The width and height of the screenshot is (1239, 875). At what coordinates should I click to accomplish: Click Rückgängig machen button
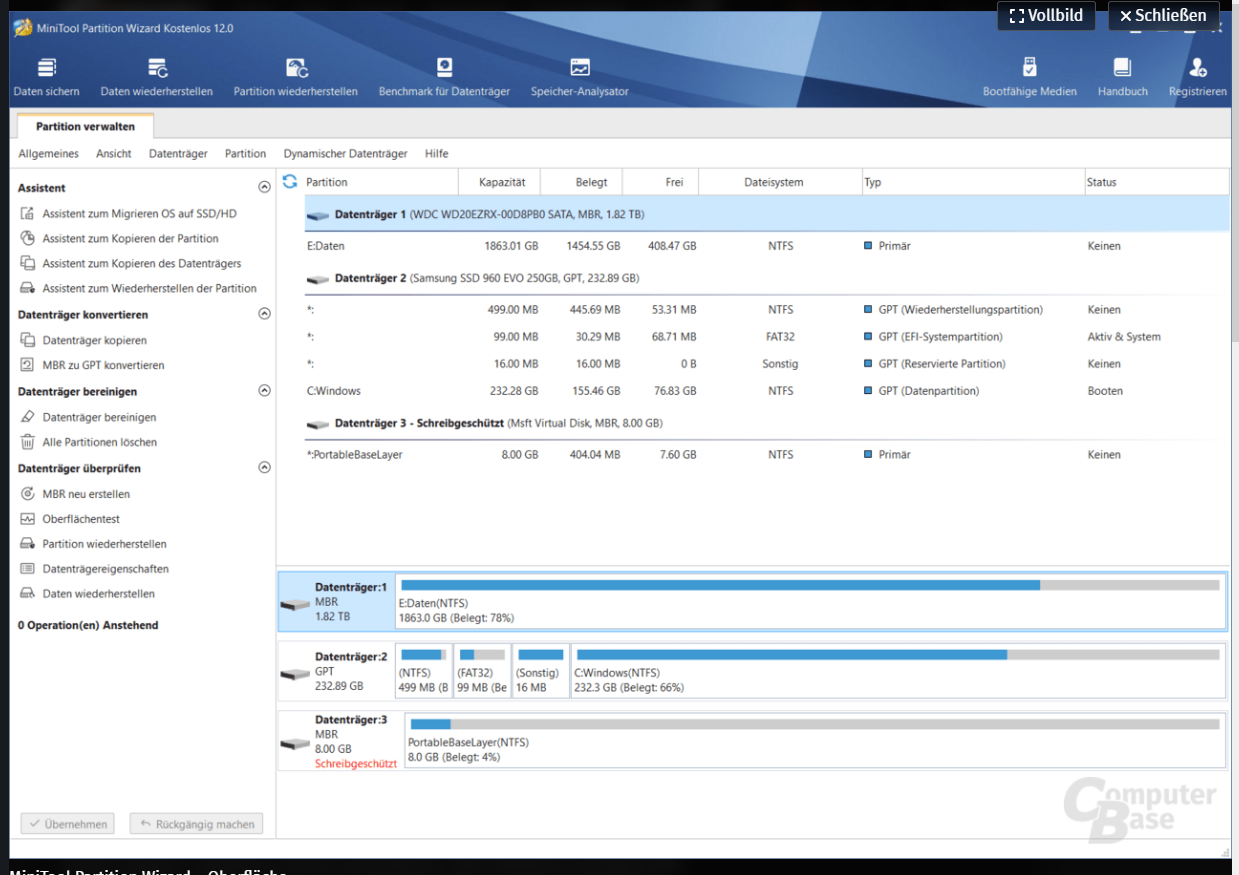click(196, 824)
